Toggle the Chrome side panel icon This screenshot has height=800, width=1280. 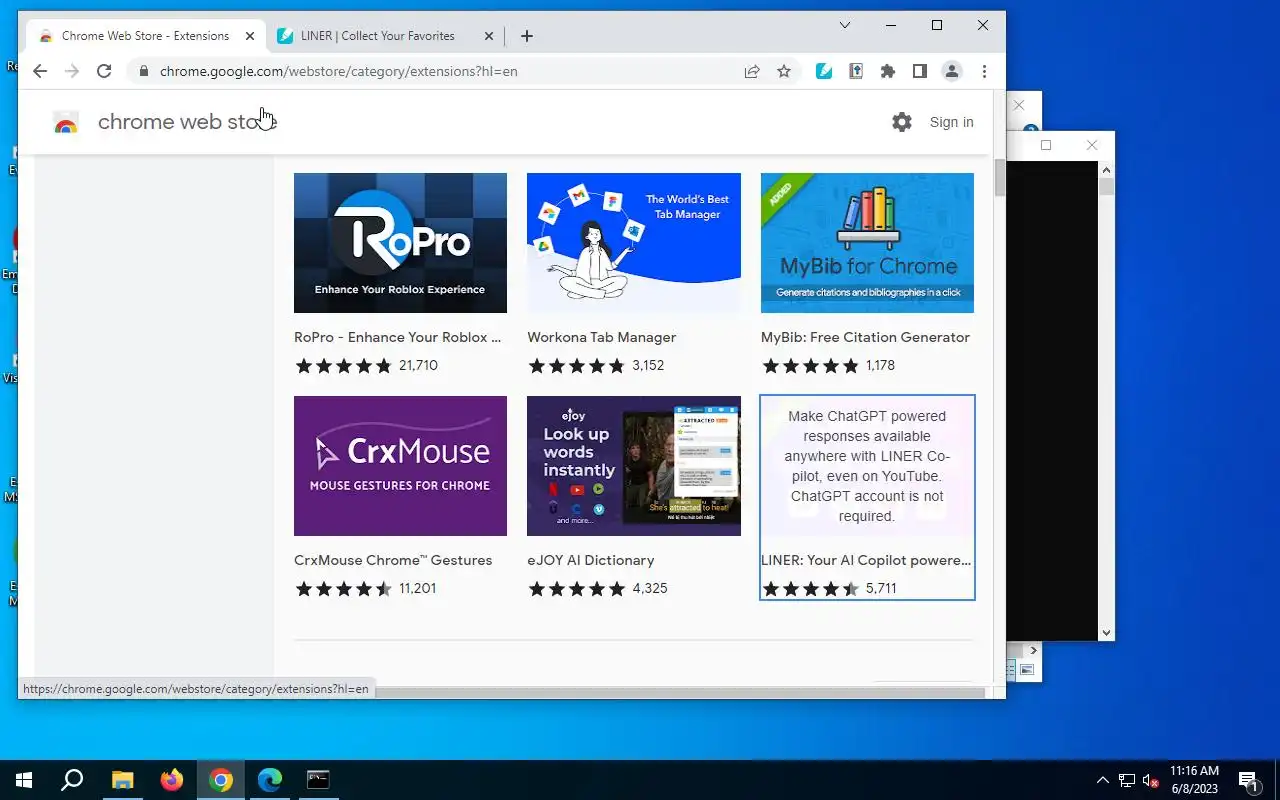click(920, 71)
